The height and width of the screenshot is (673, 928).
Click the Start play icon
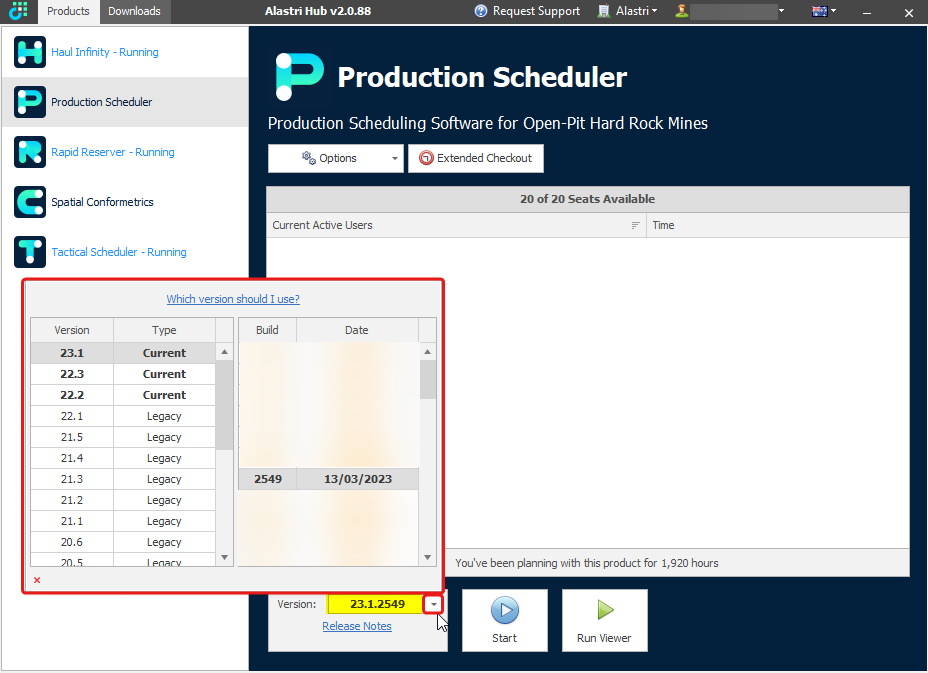(x=505, y=610)
